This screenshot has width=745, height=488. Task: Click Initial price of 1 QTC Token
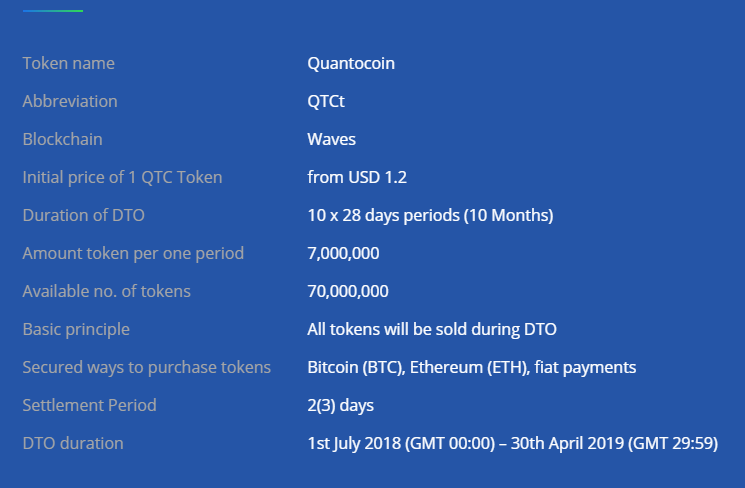point(122,177)
